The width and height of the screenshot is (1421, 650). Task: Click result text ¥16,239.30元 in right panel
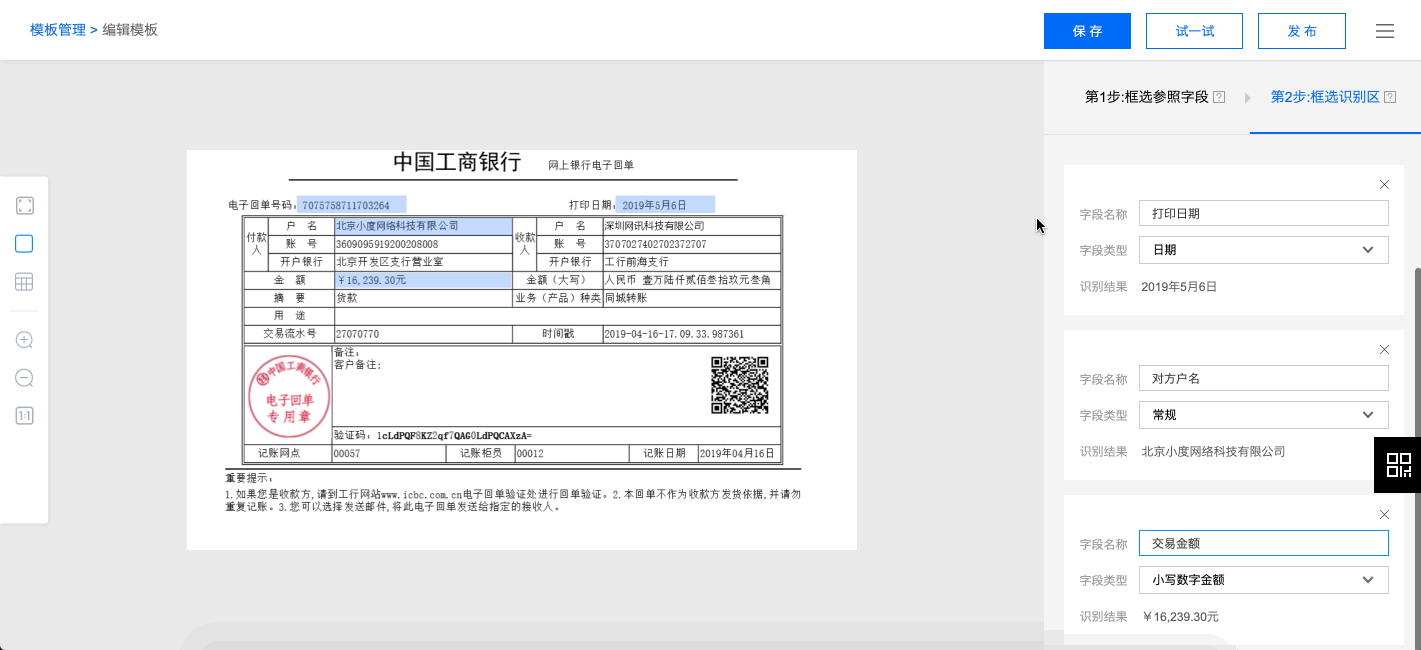[1180, 616]
